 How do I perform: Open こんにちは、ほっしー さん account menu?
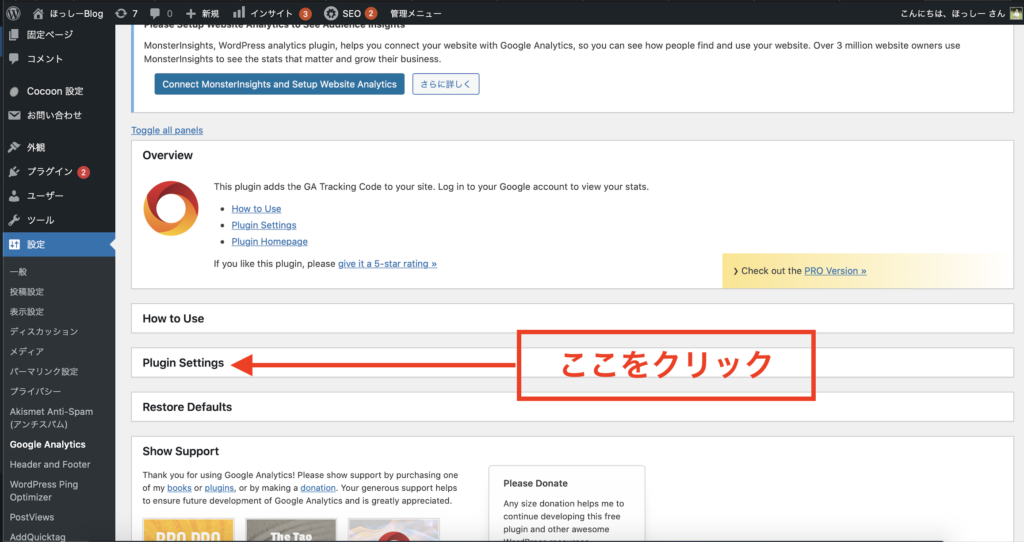click(x=952, y=13)
